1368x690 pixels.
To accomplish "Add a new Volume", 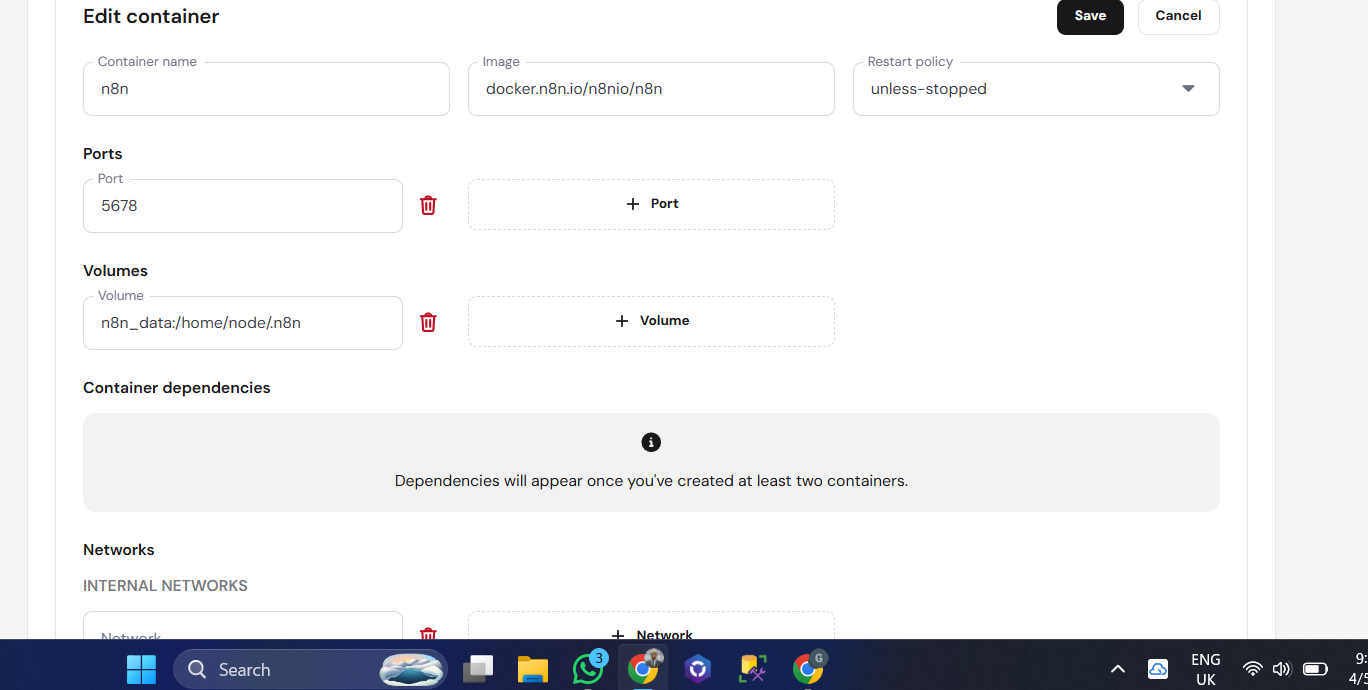I will (x=651, y=321).
